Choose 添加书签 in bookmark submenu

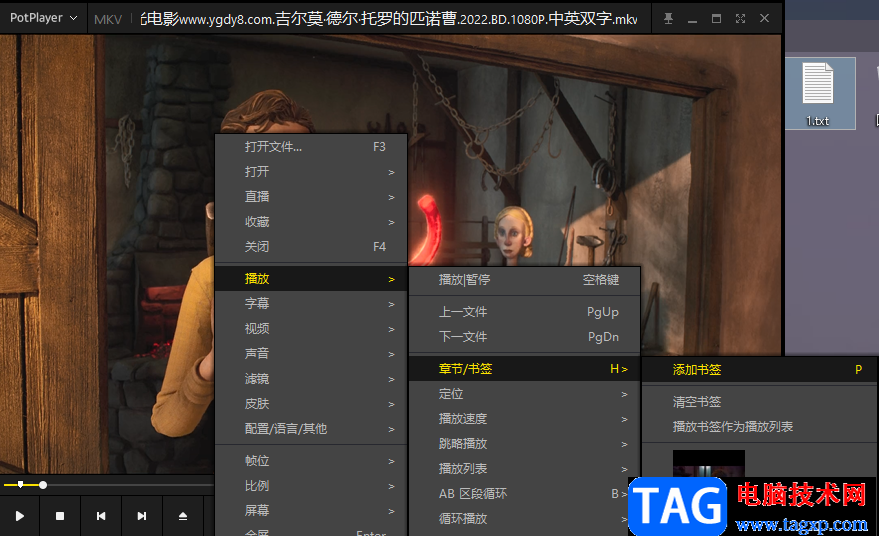click(760, 369)
